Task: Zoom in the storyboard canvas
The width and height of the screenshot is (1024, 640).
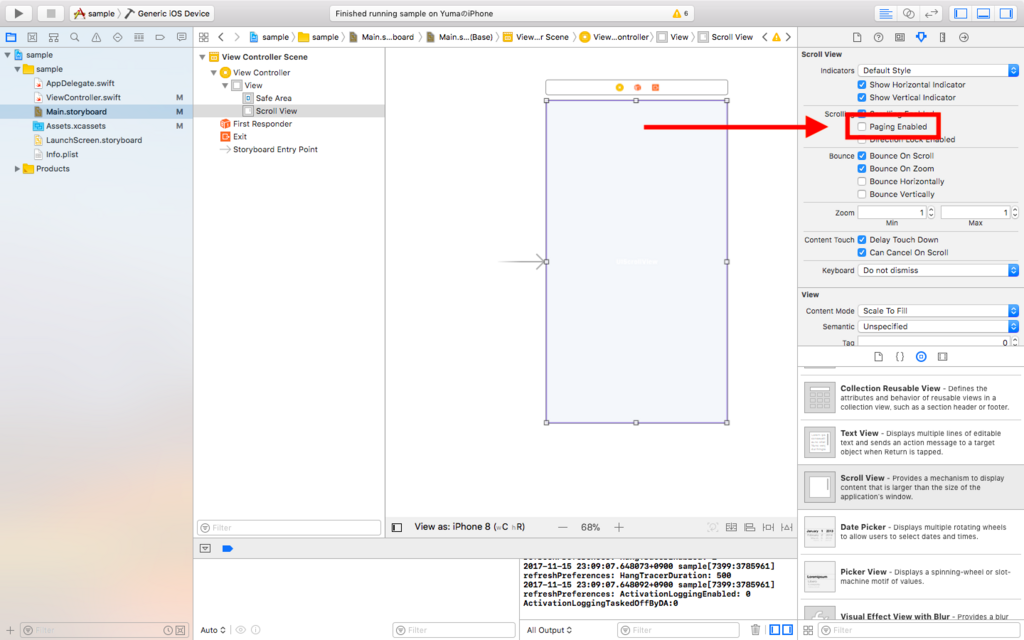Action: click(x=618, y=527)
